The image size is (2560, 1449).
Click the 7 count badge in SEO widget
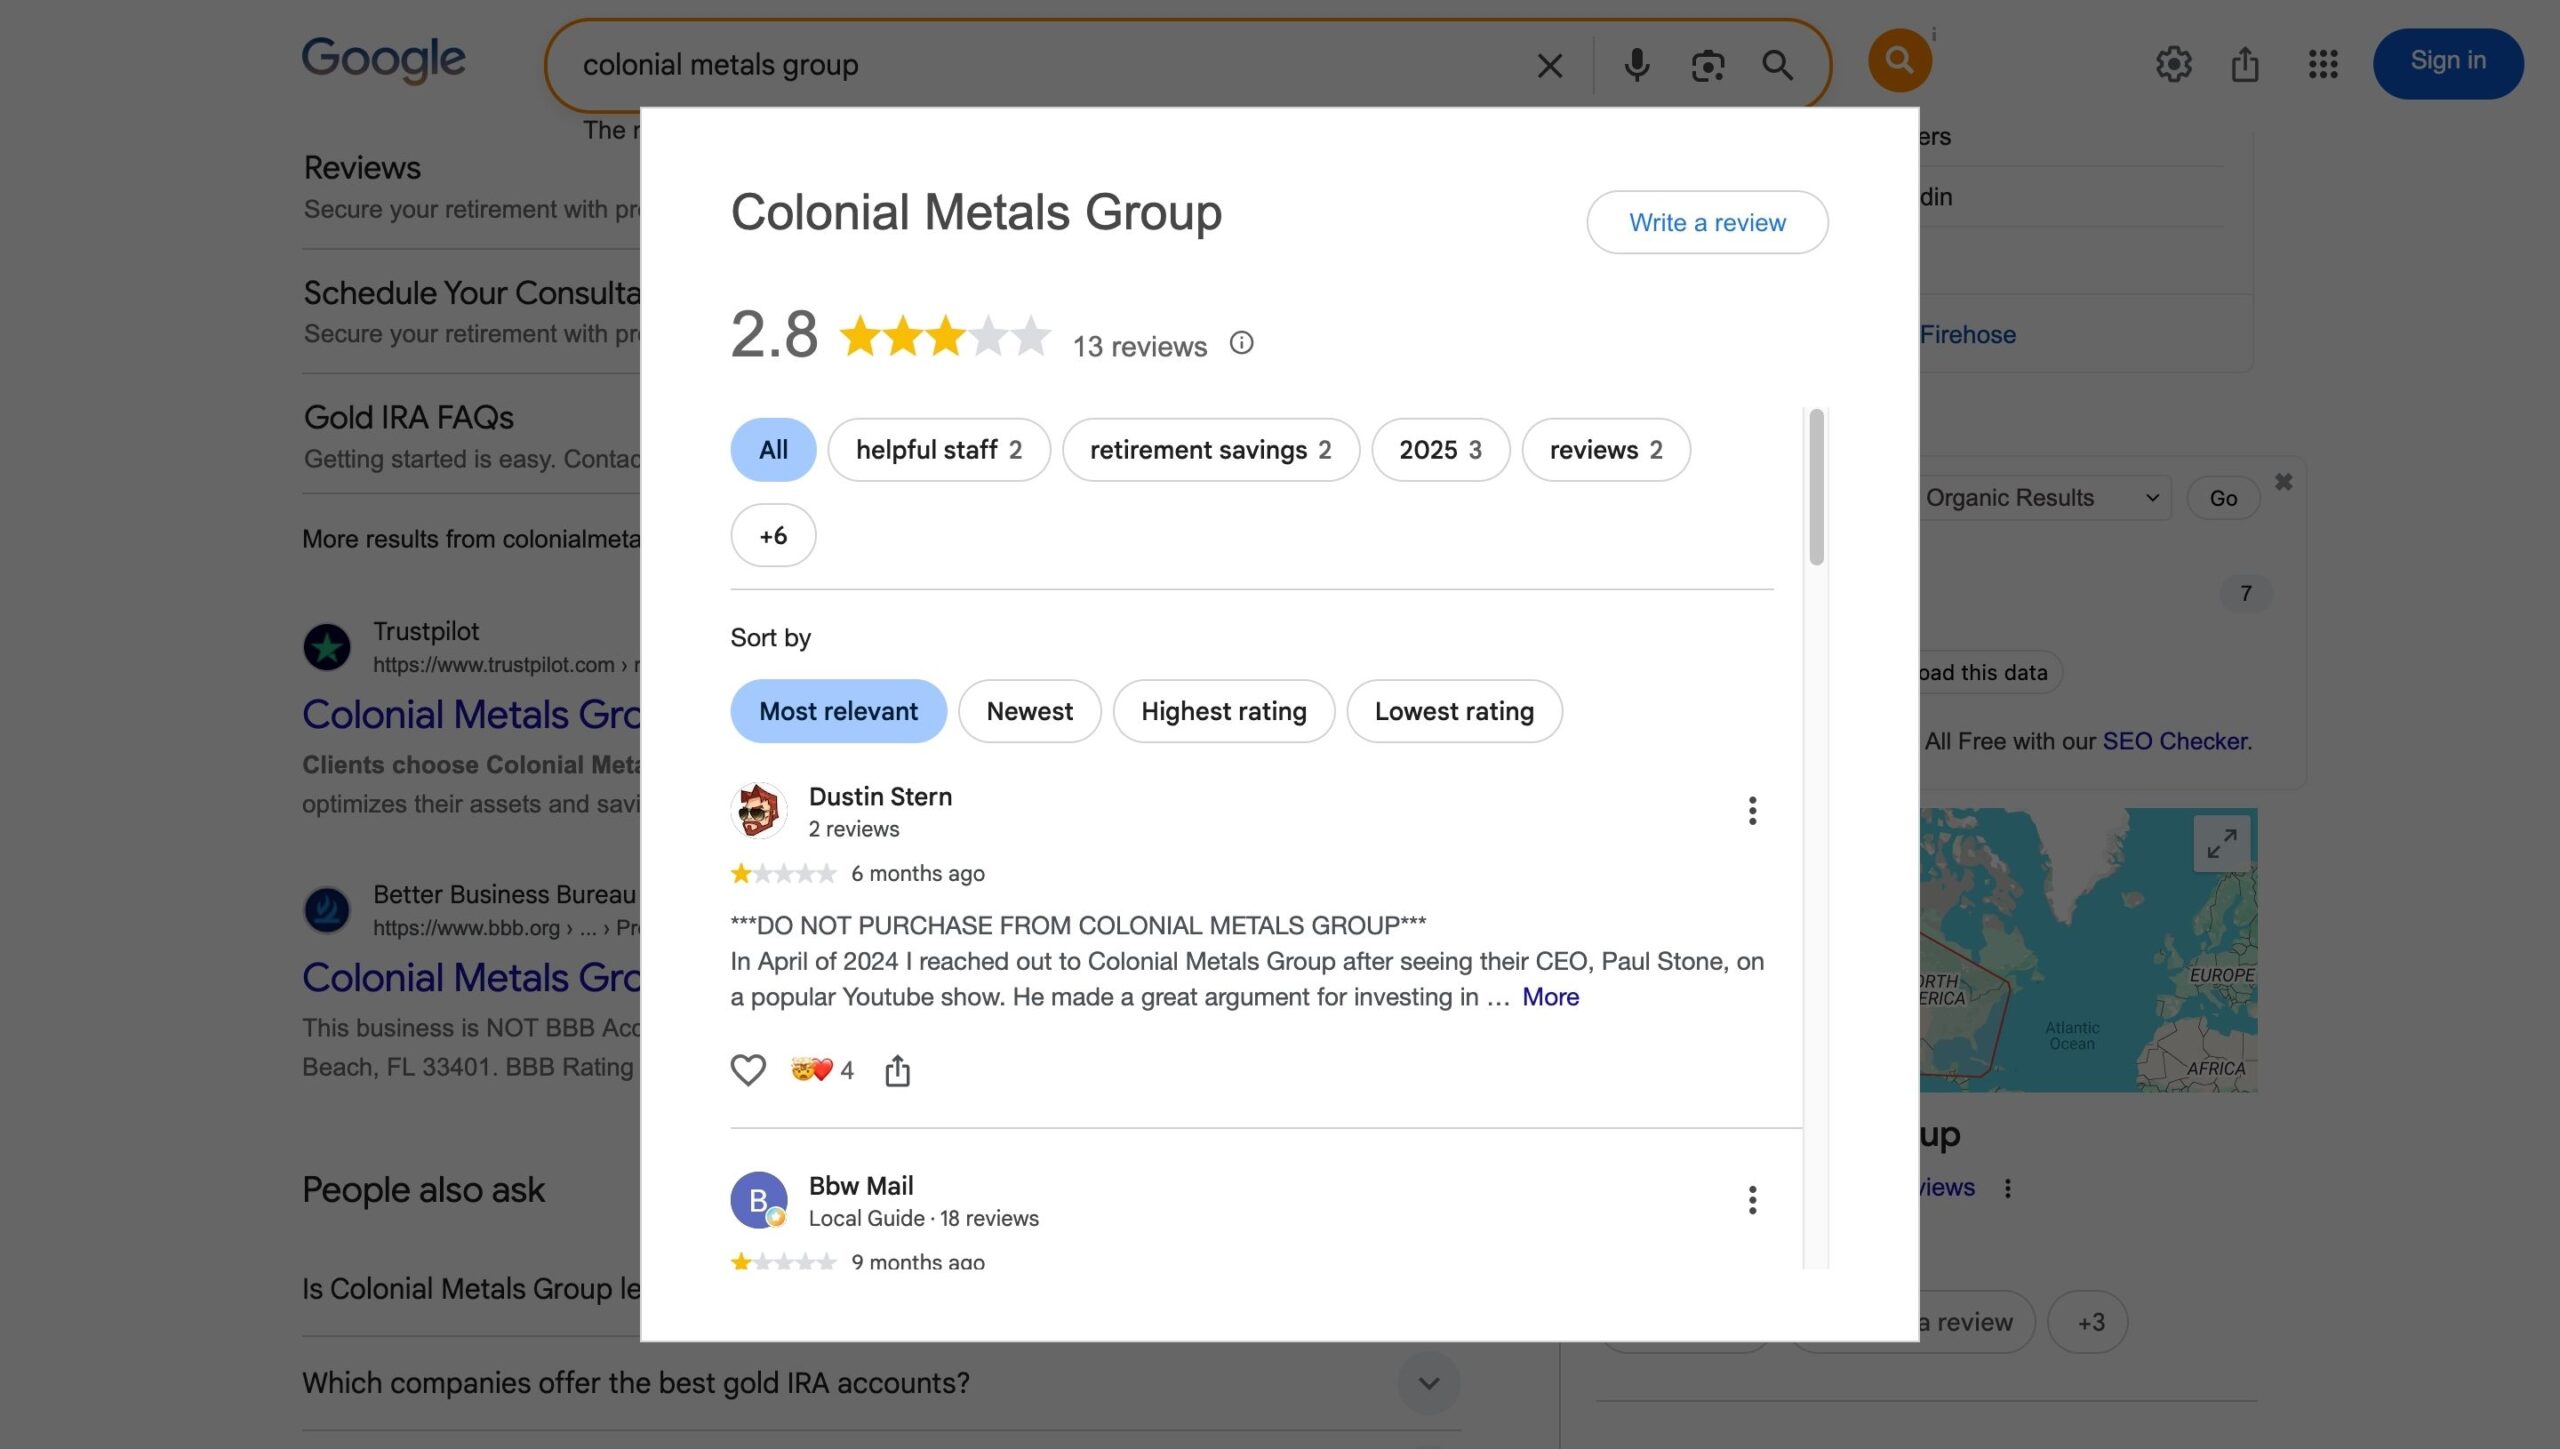tap(2245, 594)
